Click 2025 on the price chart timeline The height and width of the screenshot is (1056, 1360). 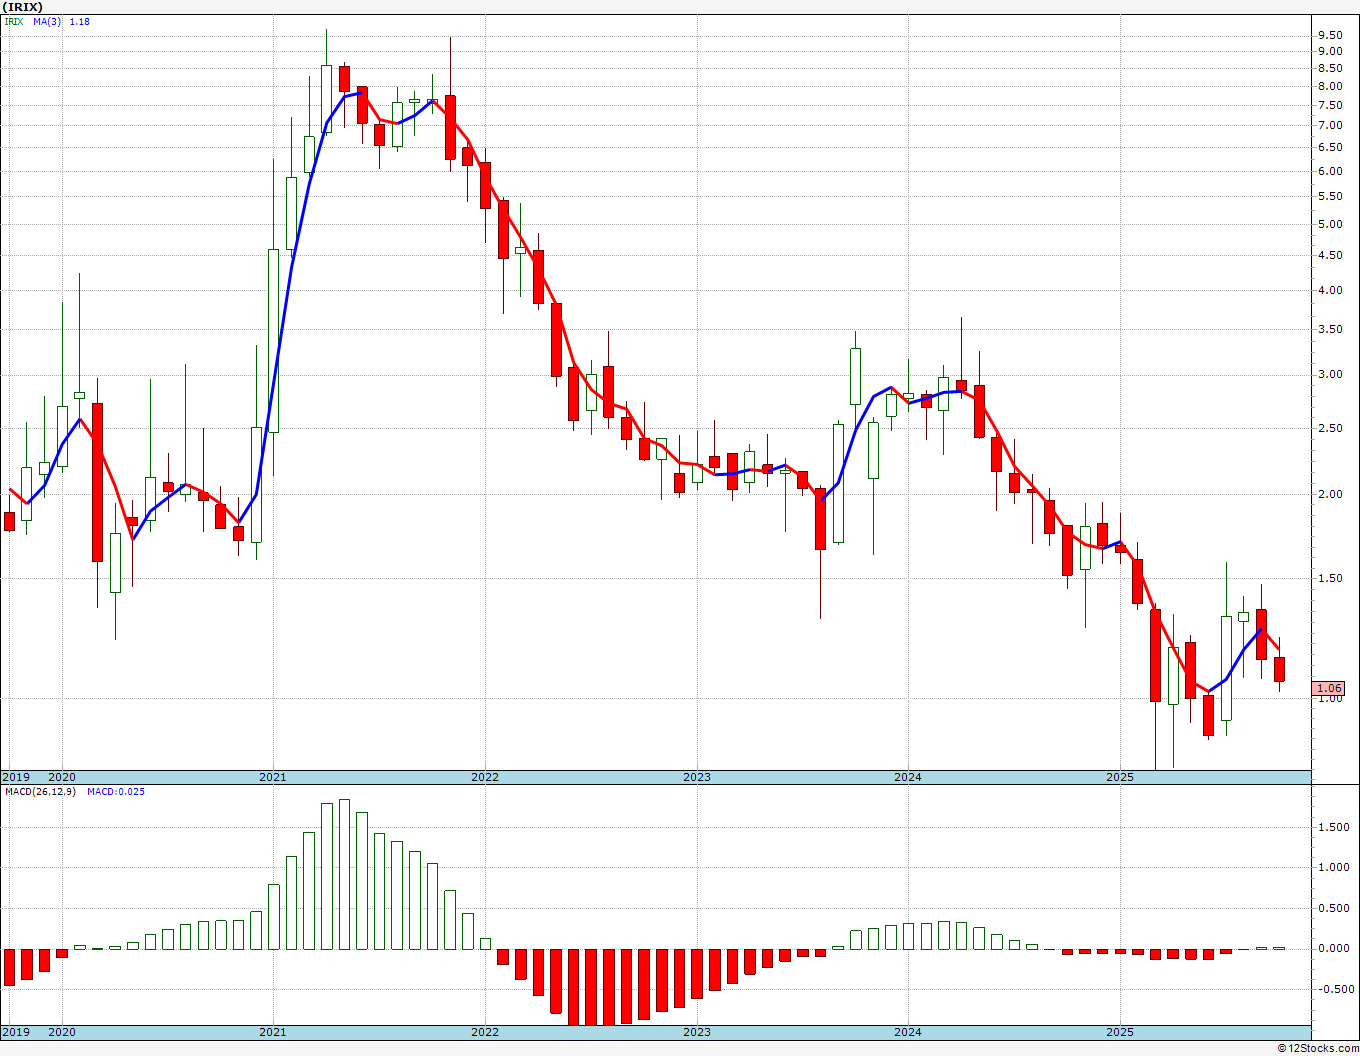click(1120, 777)
